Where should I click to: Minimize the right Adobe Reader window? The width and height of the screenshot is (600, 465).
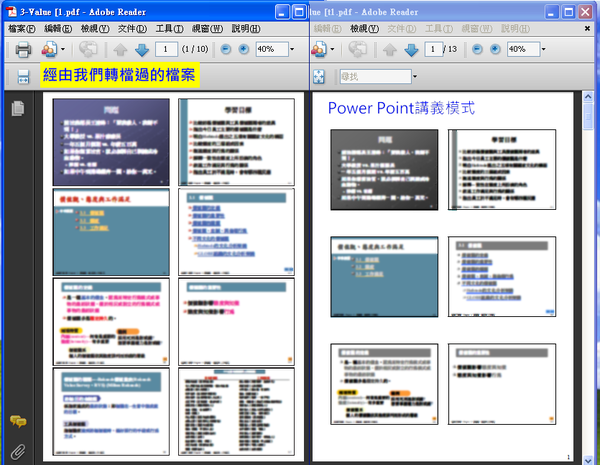click(x=551, y=12)
